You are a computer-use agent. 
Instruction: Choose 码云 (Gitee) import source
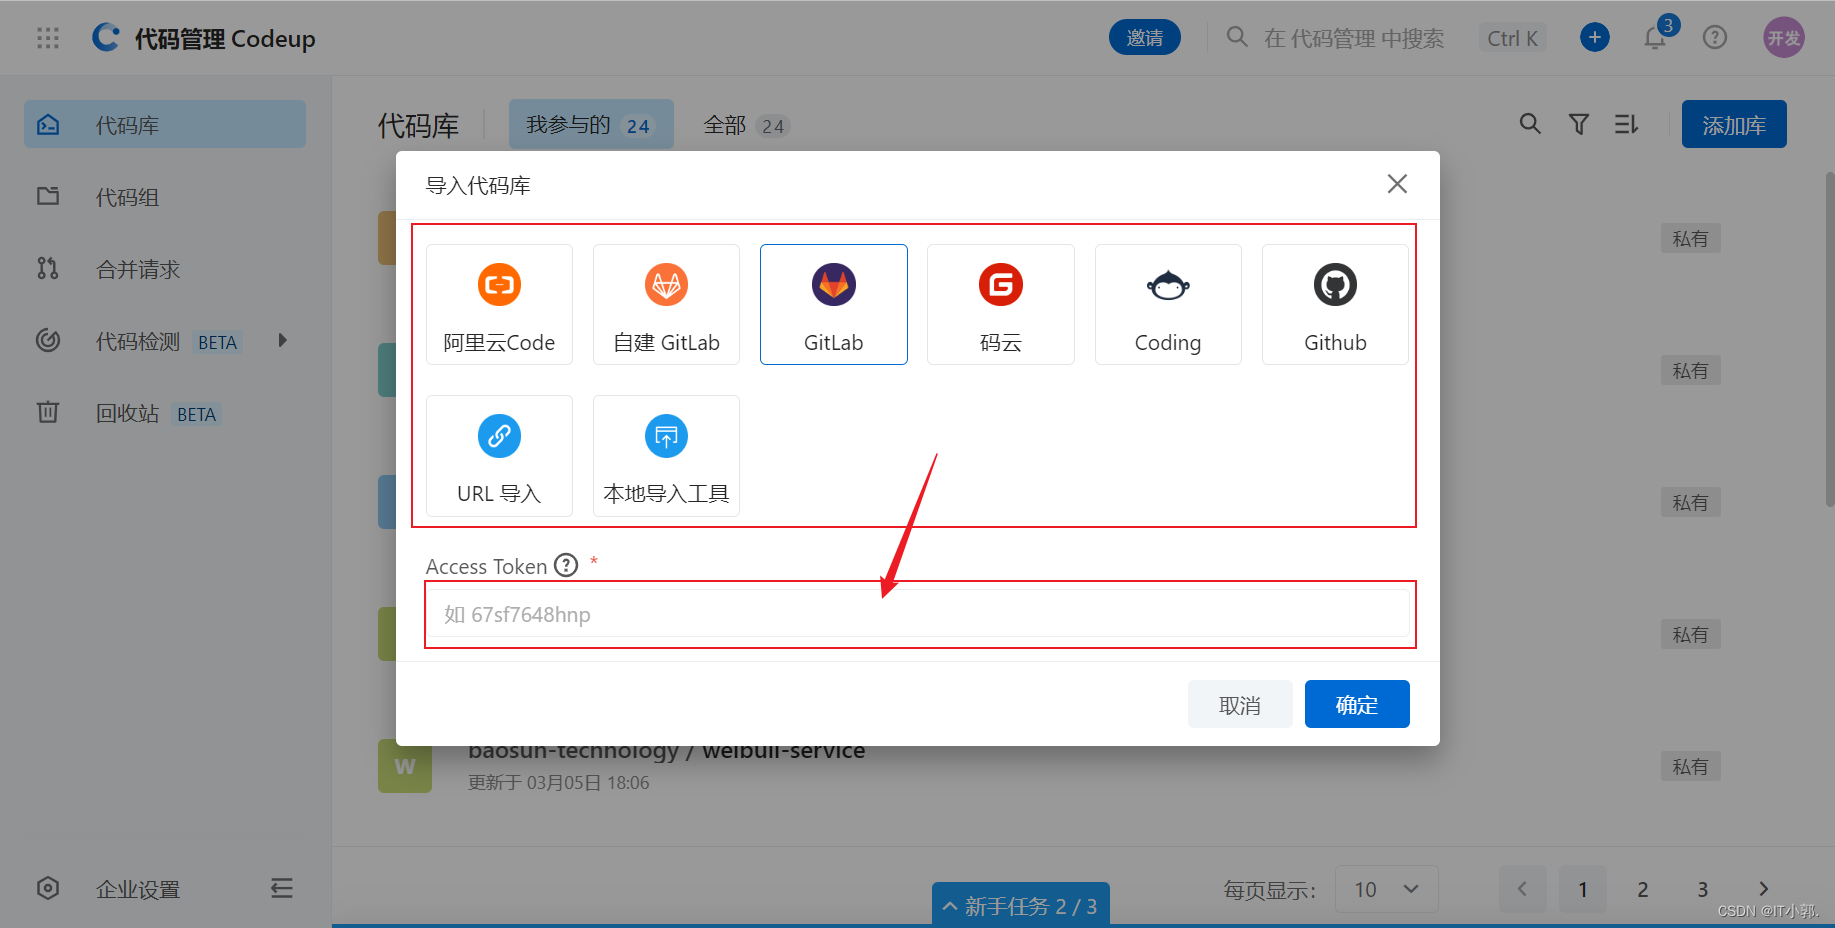pyautogui.click(x=1000, y=304)
